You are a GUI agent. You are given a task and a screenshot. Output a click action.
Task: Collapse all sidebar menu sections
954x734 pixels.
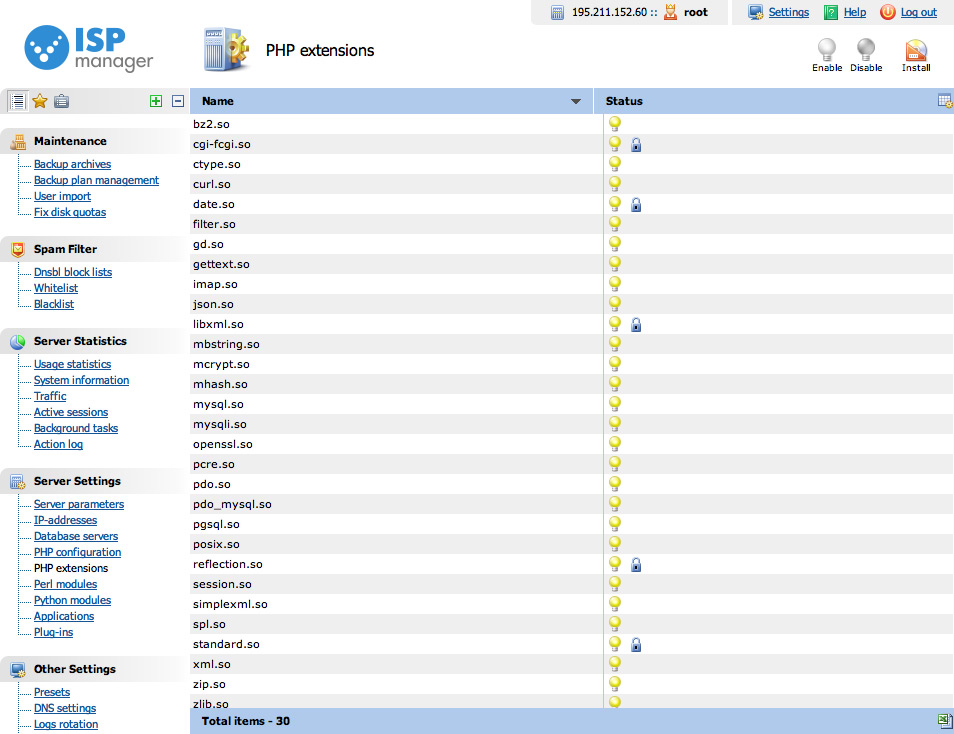(178, 101)
